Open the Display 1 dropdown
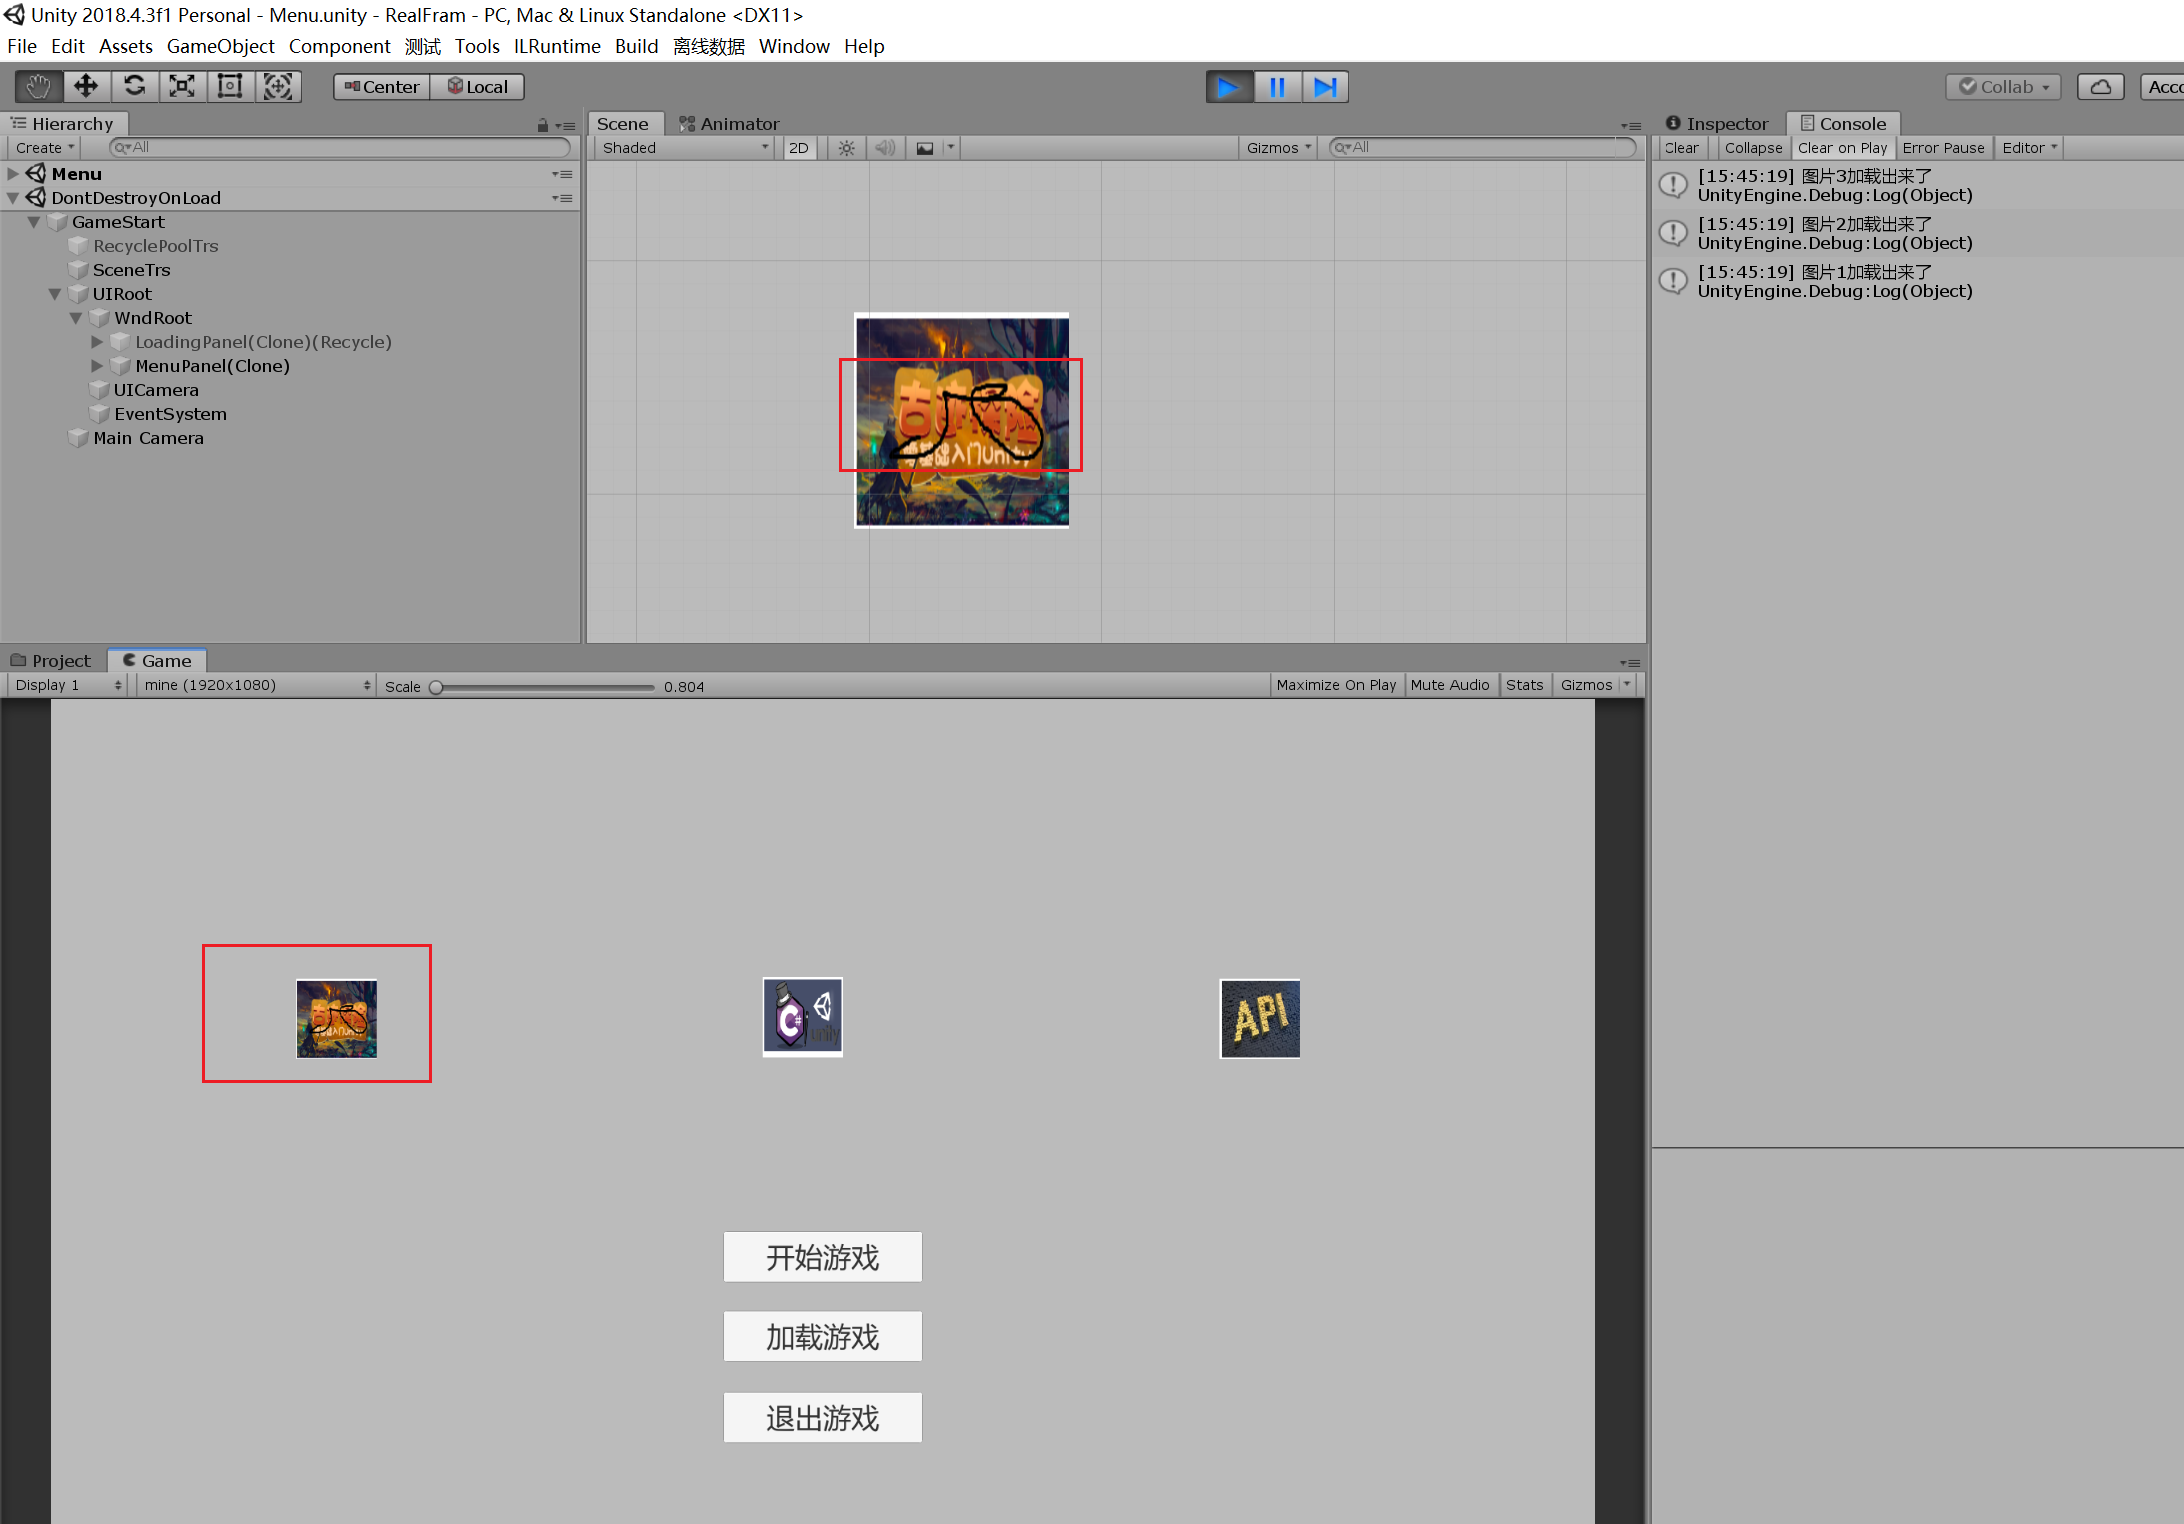This screenshot has width=2184, height=1524. (x=68, y=685)
